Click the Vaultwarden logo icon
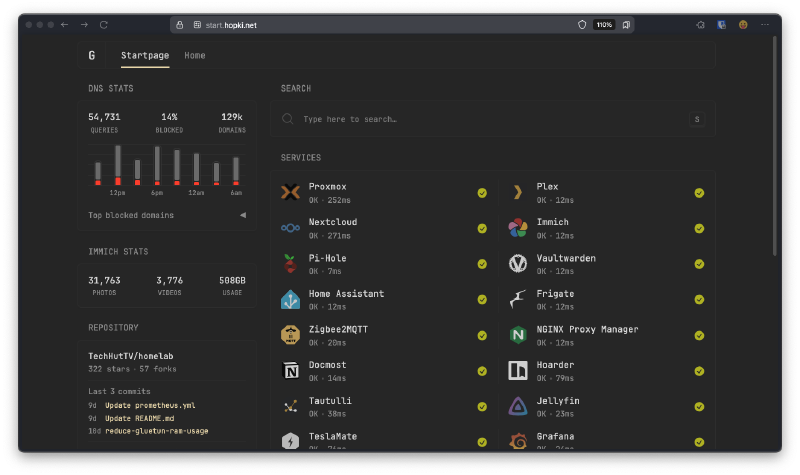Viewport: 800px width, 475px height. (x=518, y=264)
